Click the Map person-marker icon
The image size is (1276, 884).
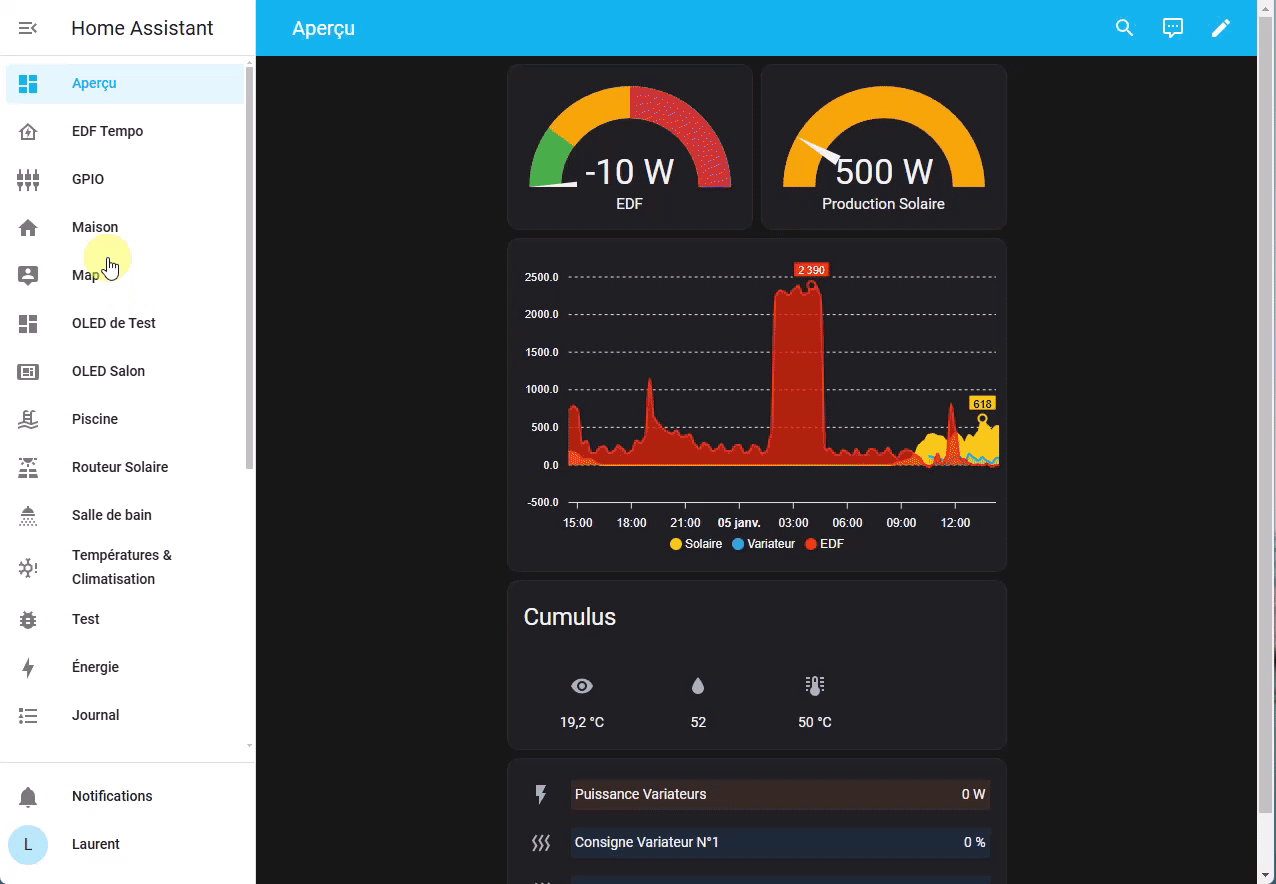coord(28,276)
